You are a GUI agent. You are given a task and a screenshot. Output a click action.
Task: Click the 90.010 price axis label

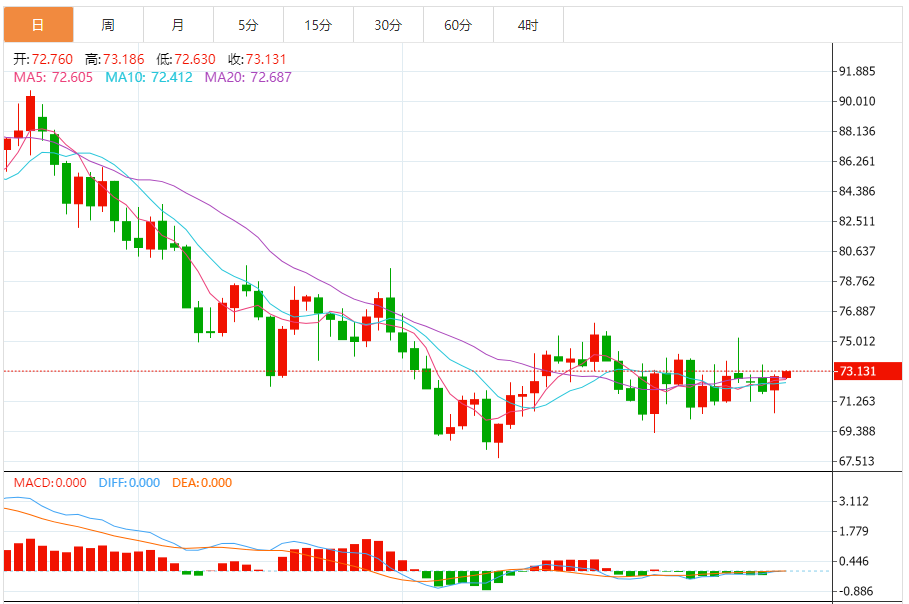tap(857, 101)
